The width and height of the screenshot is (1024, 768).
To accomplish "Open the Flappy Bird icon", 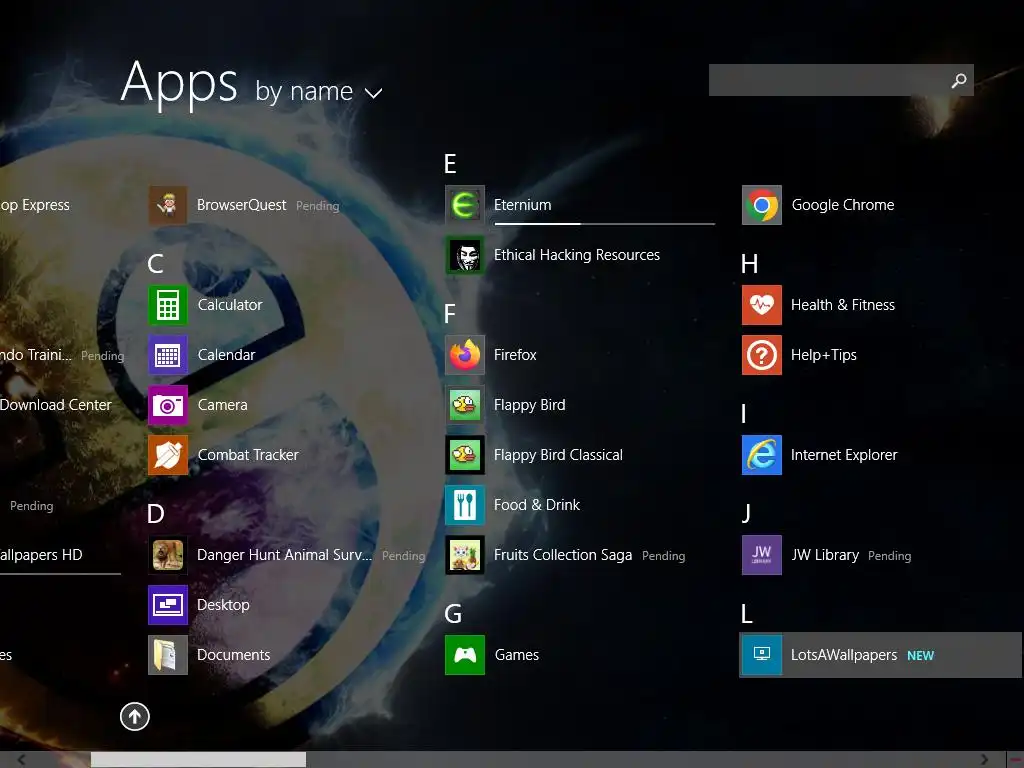I will pos(465,405).
